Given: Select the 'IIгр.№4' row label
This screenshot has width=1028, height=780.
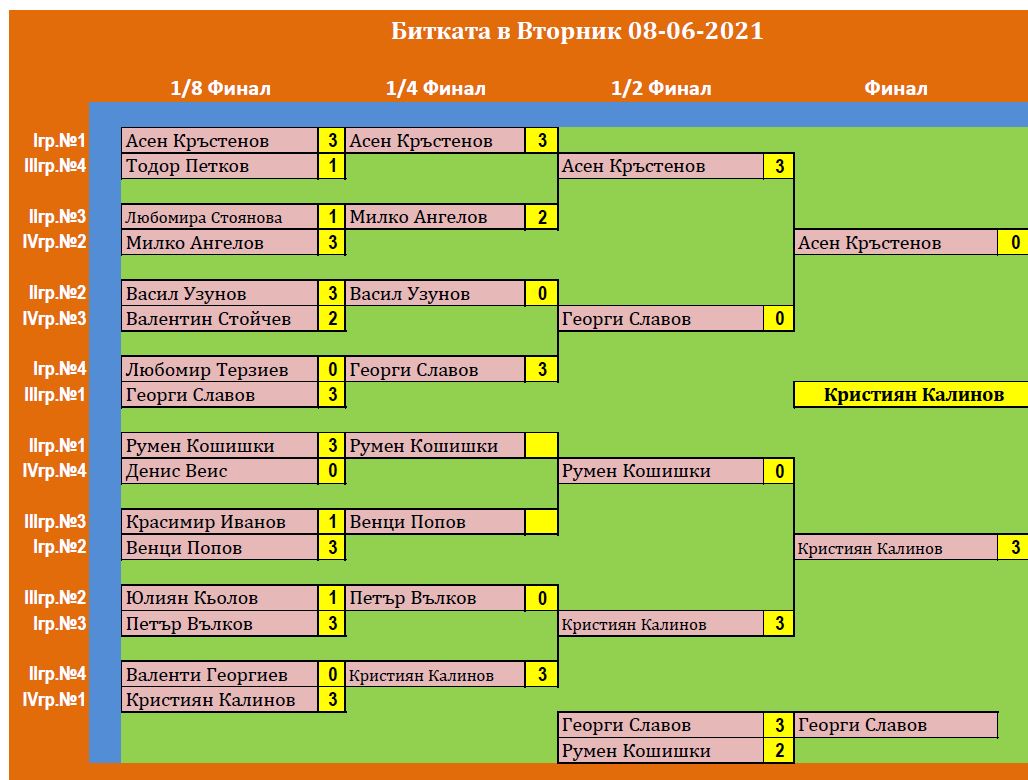Looking at the screenshot, I should click(x=57, y=674).
